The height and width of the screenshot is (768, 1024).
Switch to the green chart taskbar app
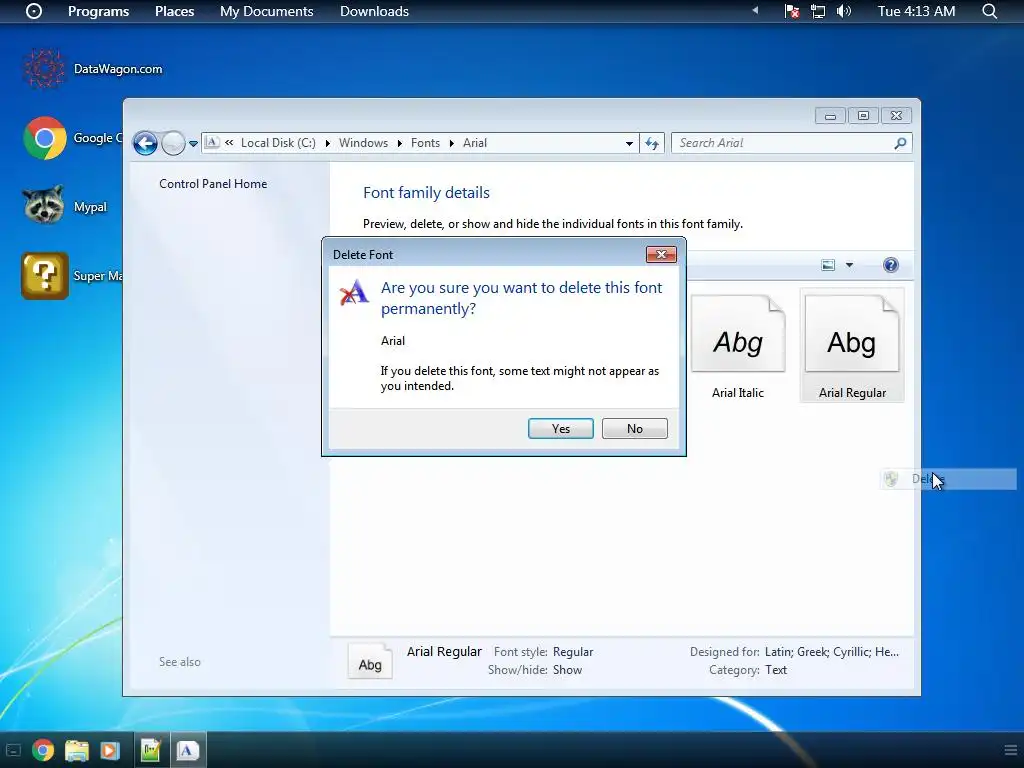pos(150,750)
